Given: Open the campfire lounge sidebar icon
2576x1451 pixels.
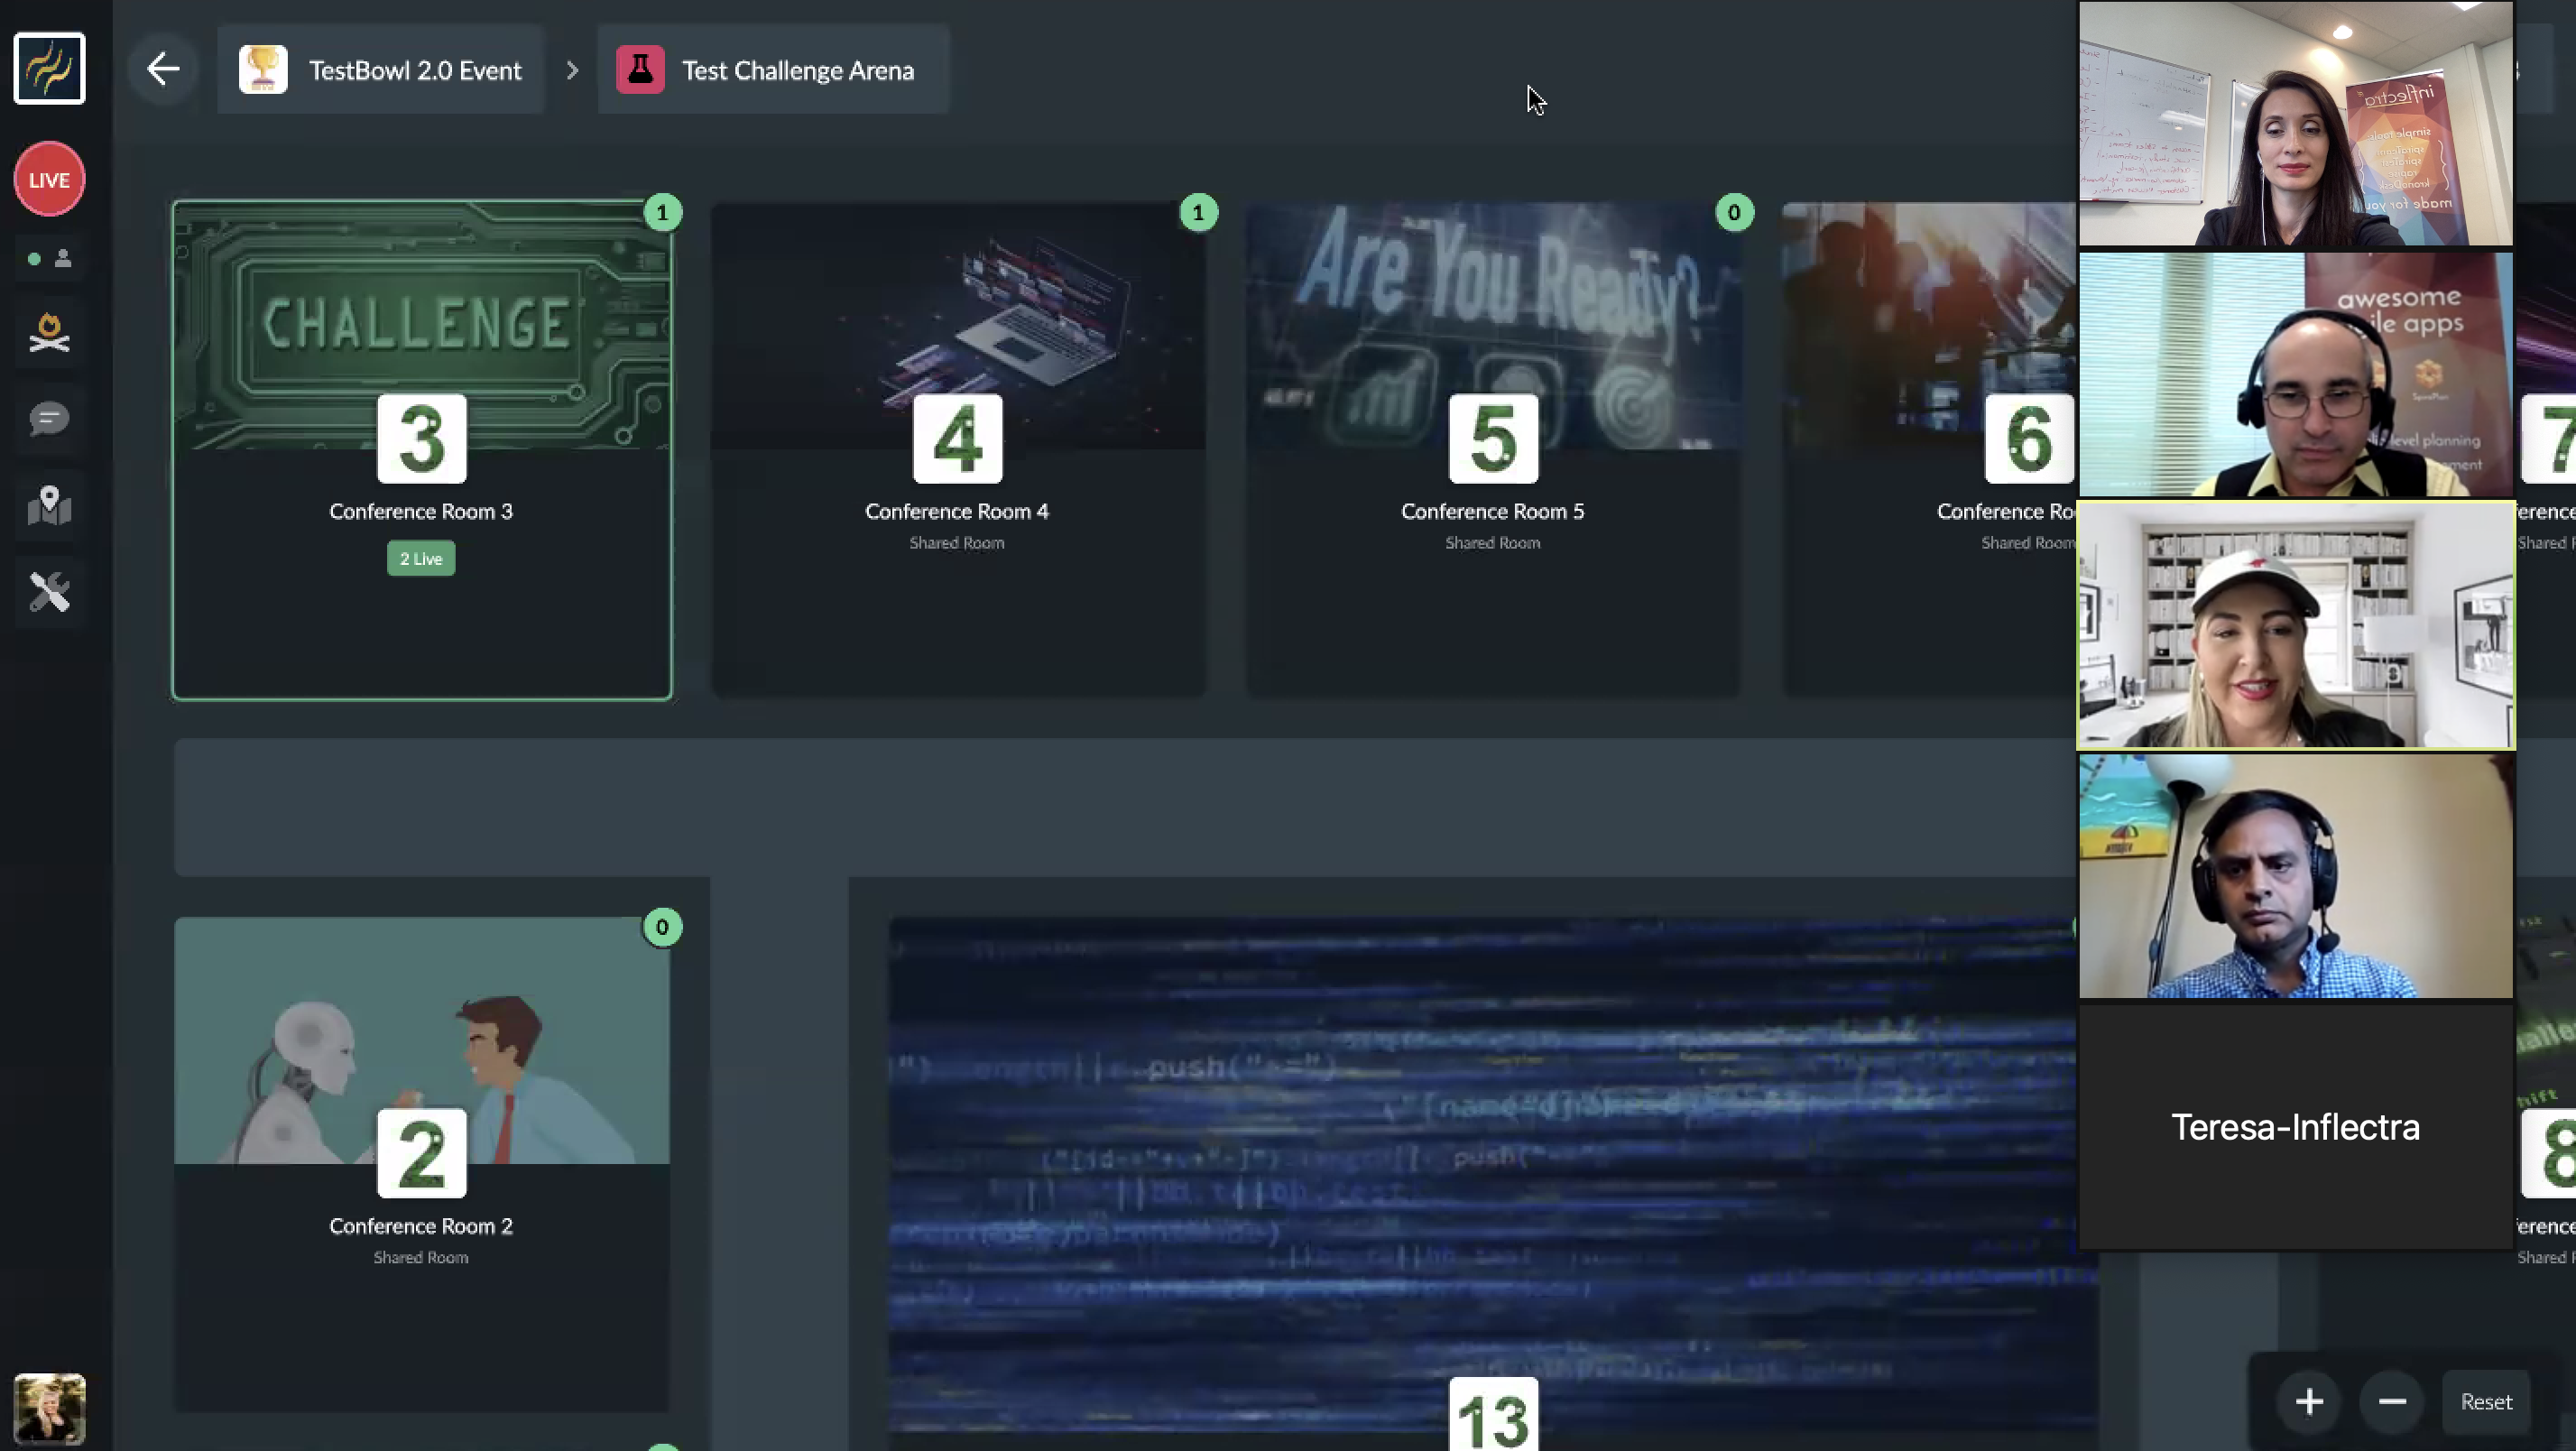Looking at the screenshot, I should (49, 333).
